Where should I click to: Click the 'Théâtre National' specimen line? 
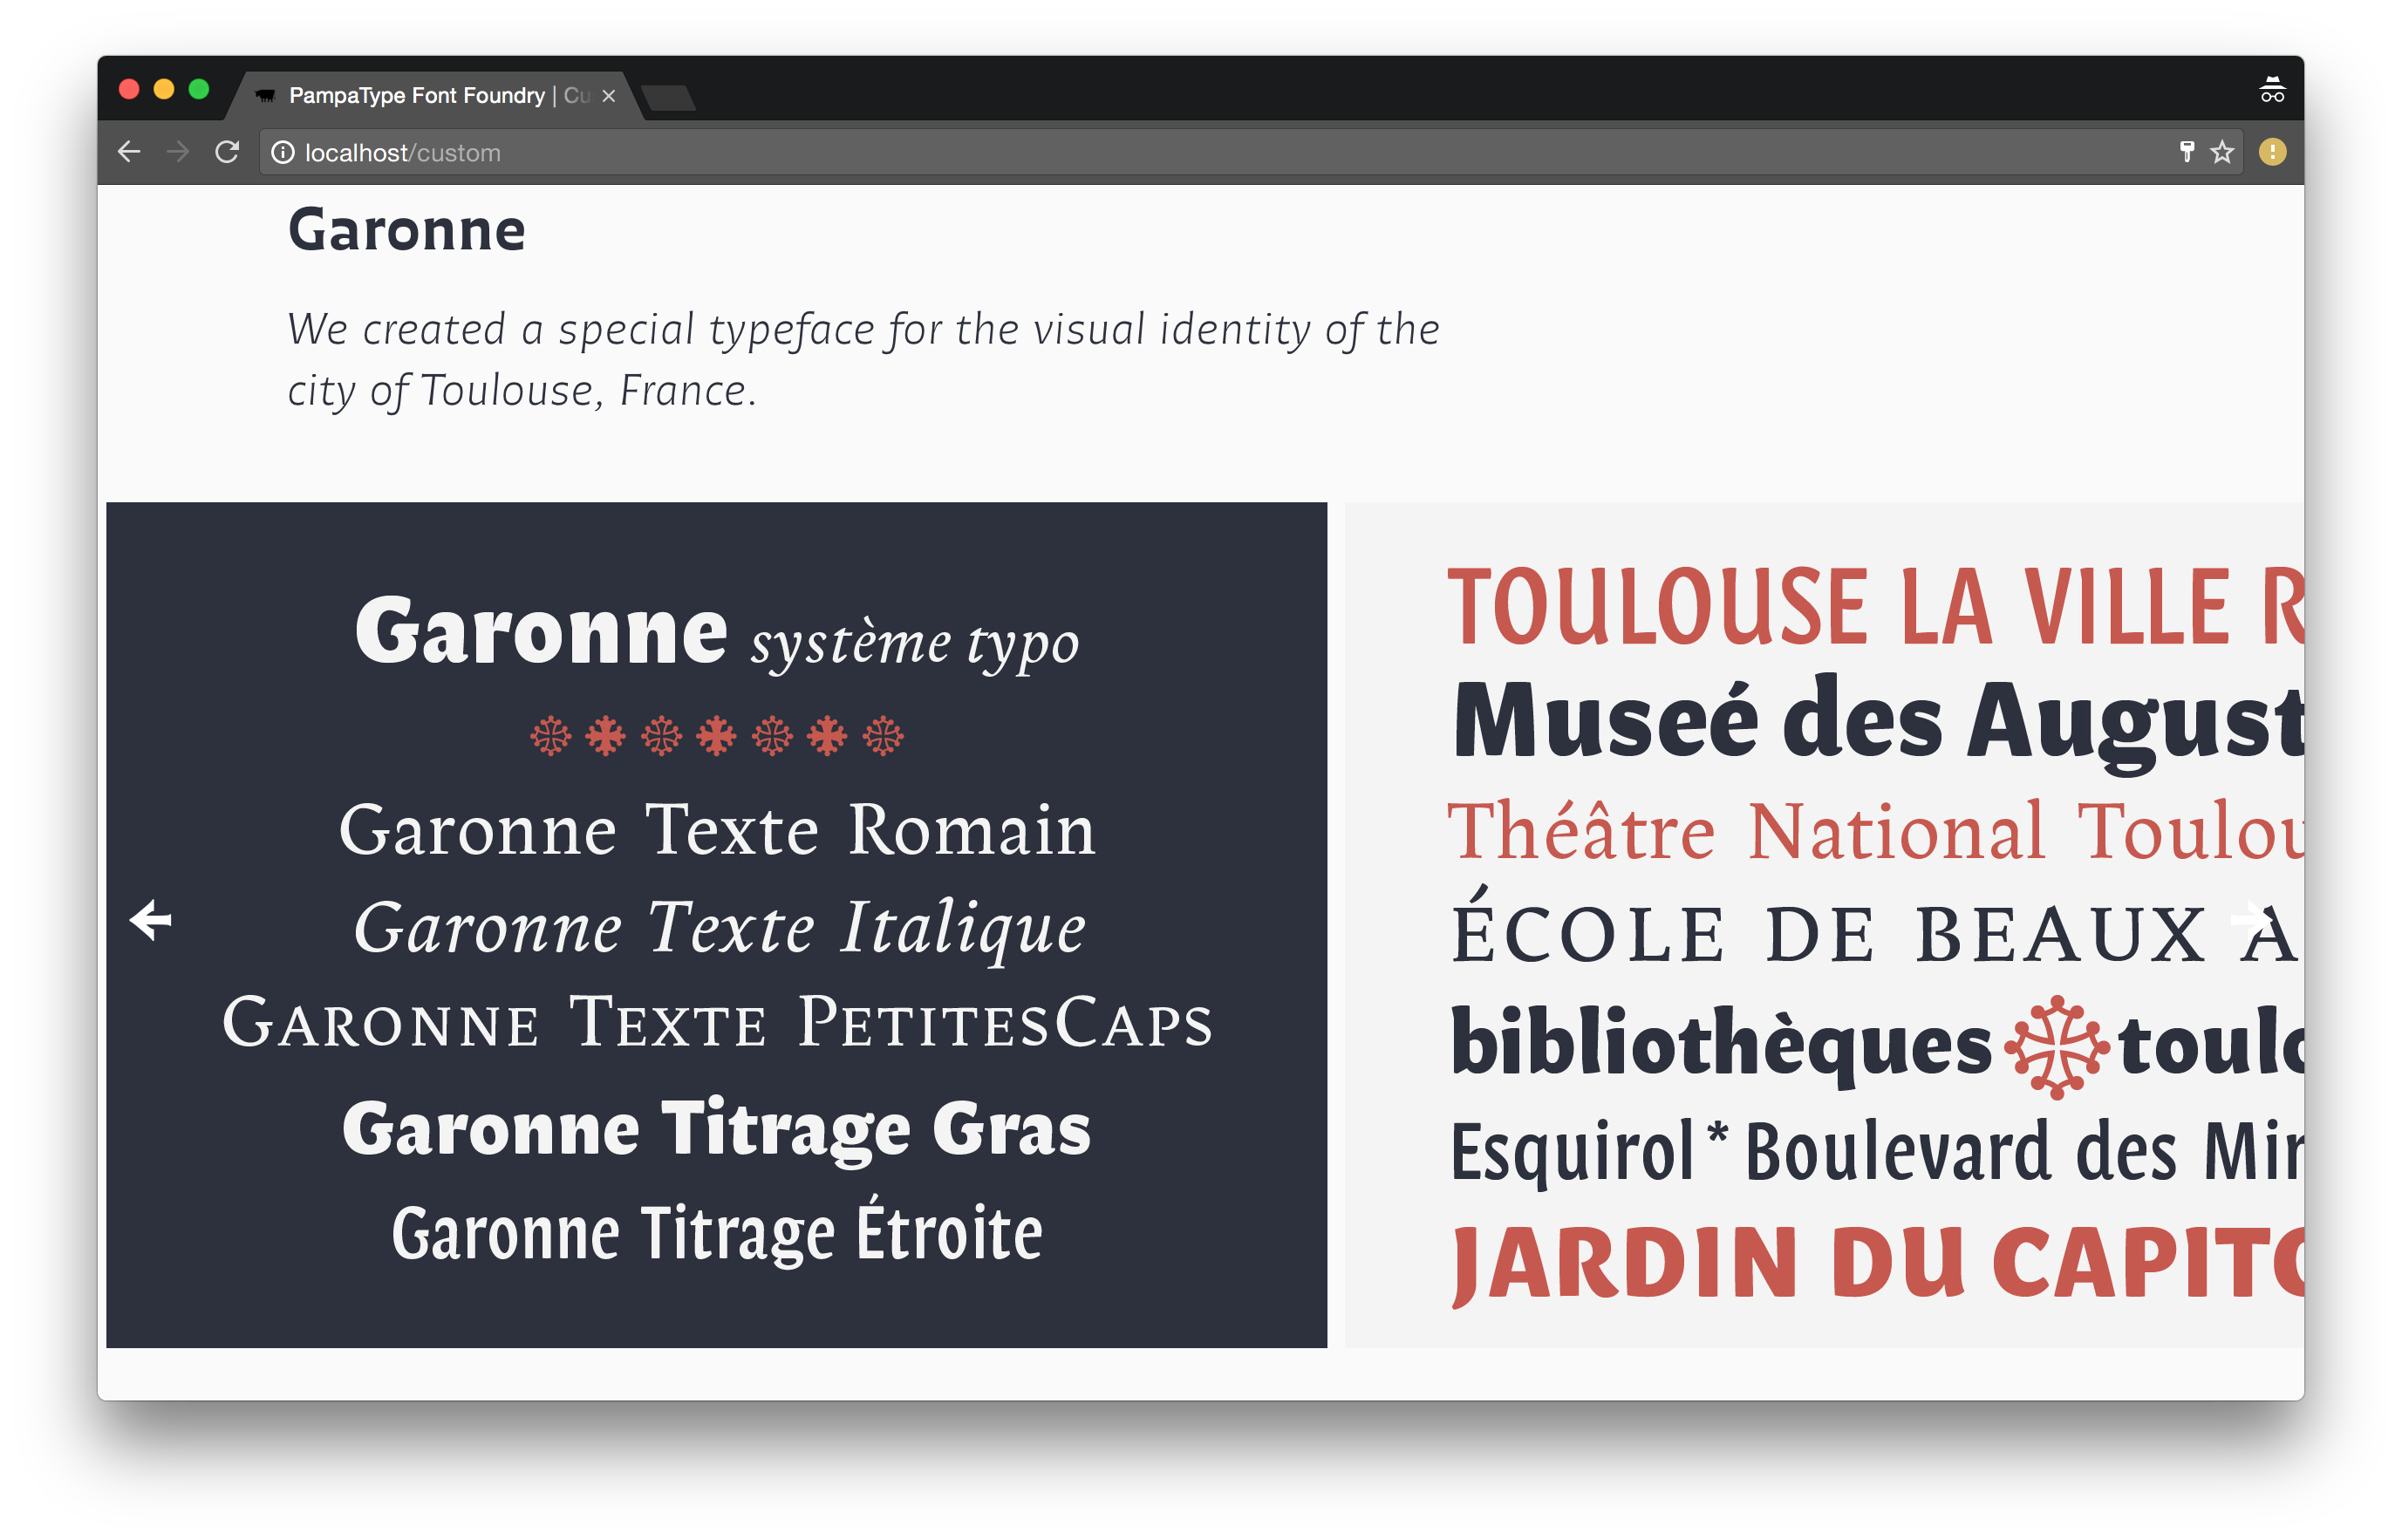coord(1876,830)
